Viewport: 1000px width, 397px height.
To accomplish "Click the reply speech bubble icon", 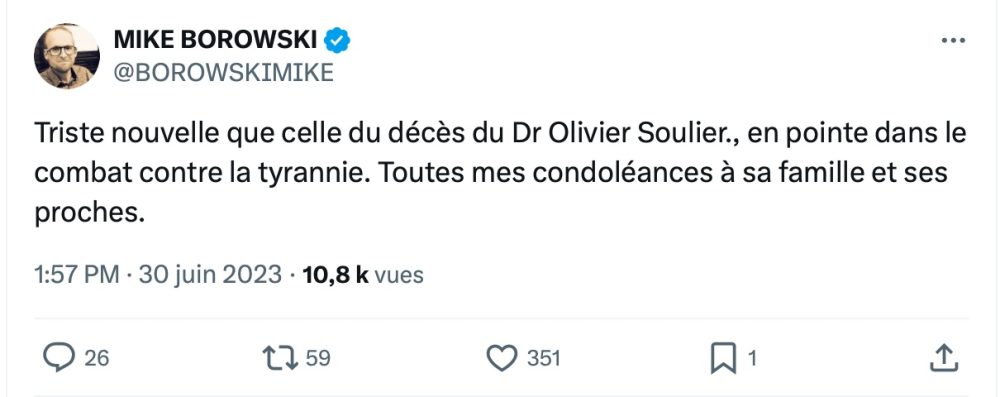I will (59, 358).
